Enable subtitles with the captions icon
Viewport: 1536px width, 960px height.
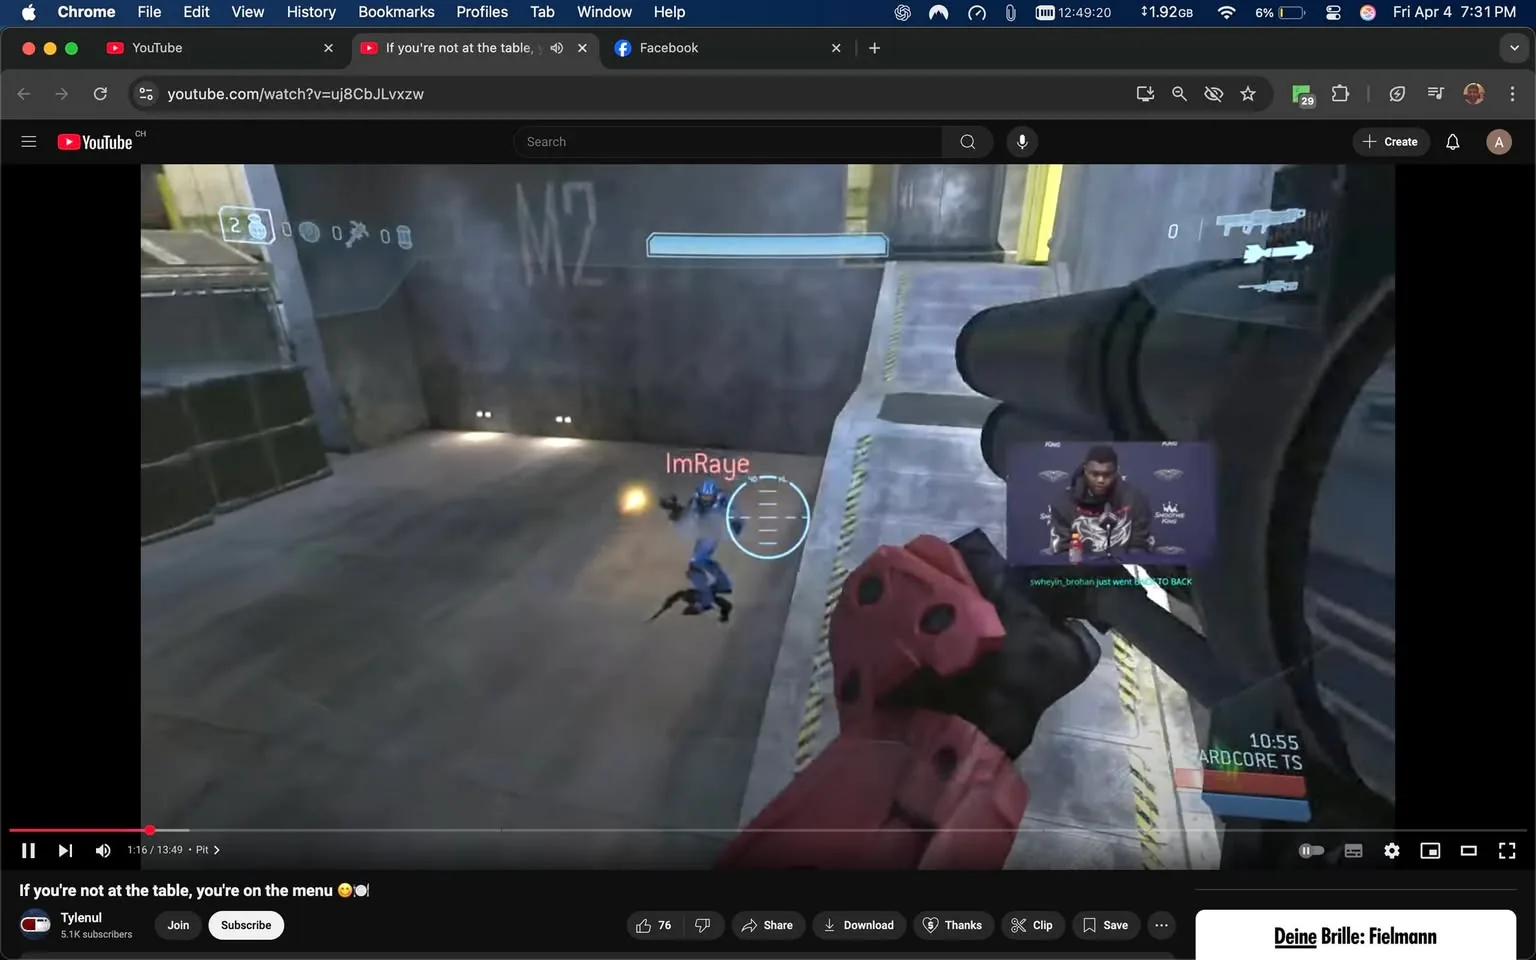(1353, 850)
